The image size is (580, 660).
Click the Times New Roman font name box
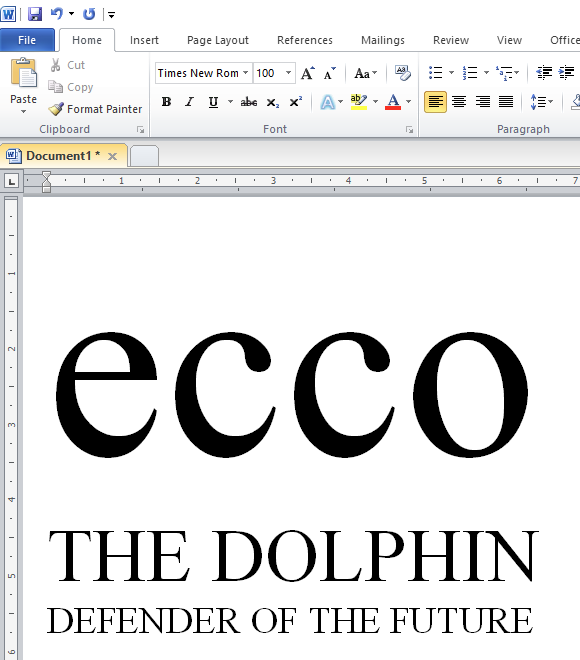point(198,73)
